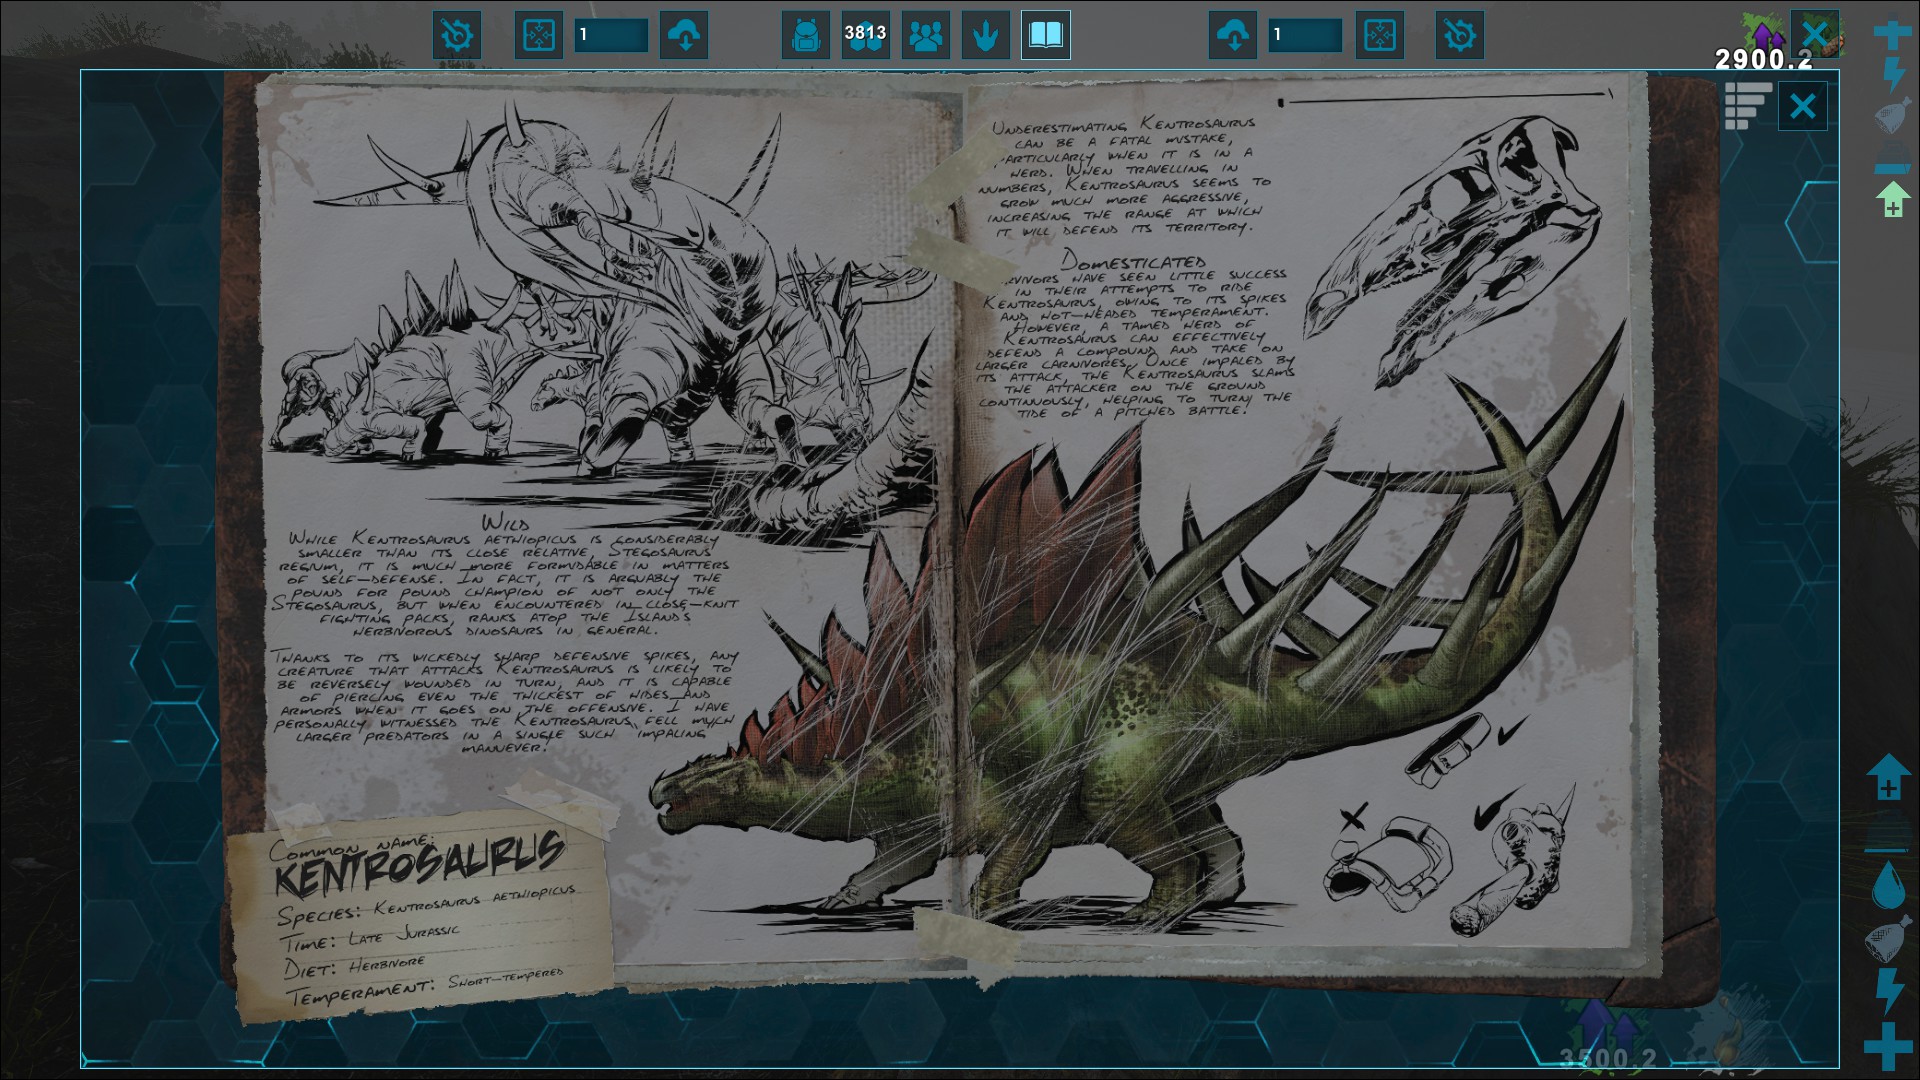The width and height of the screenshot is (1920, 1080).
Task: Close the Kentrosaurus dossier panel
Action: click(1802, 106)
